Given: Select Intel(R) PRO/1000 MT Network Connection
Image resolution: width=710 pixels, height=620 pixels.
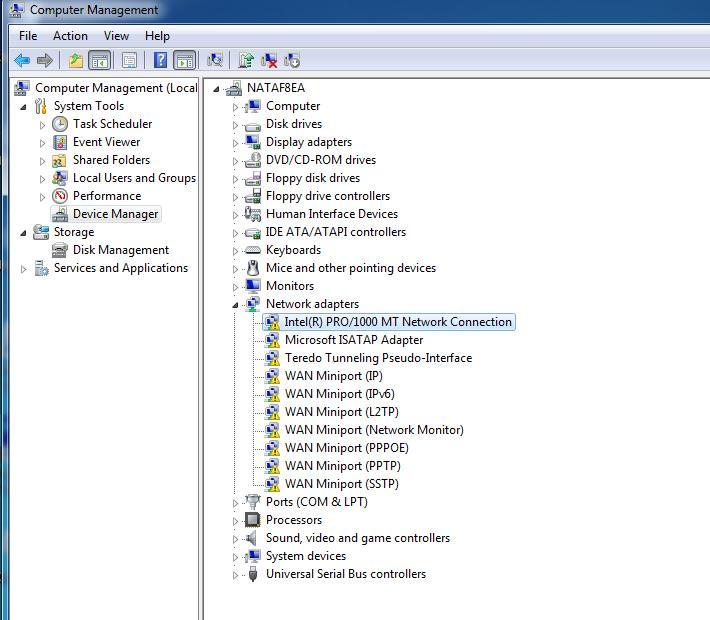Looking at the screenshot, I should [398, 322].
